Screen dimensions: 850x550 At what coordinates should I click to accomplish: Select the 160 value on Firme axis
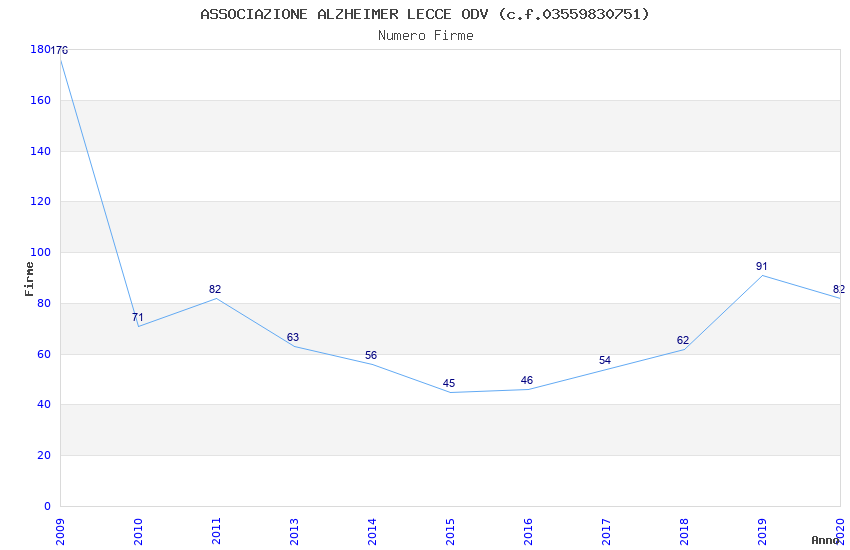pyautogui.click(x=41, y=100)
